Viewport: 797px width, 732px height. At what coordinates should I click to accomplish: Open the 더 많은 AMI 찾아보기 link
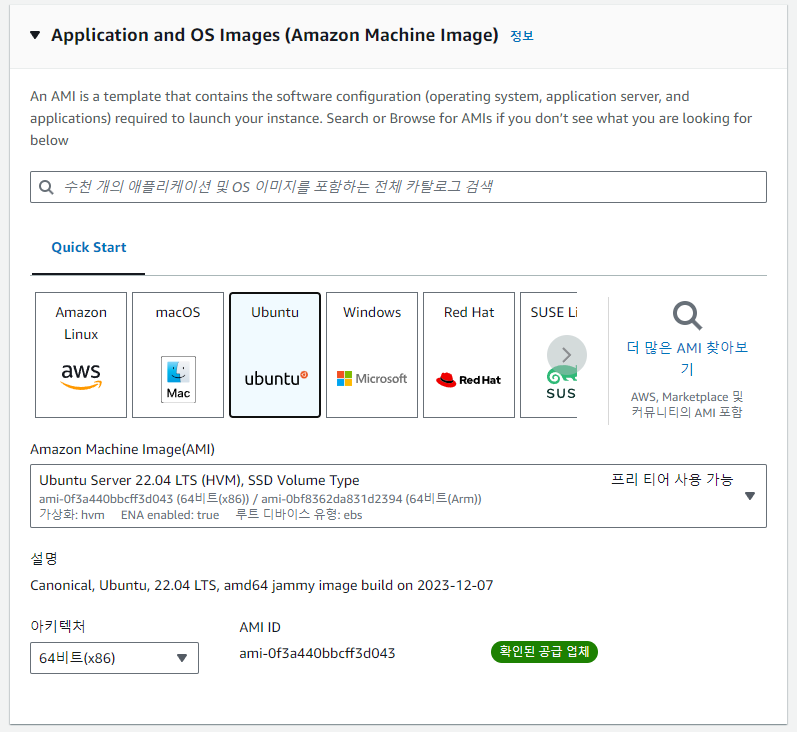point(687,358)
